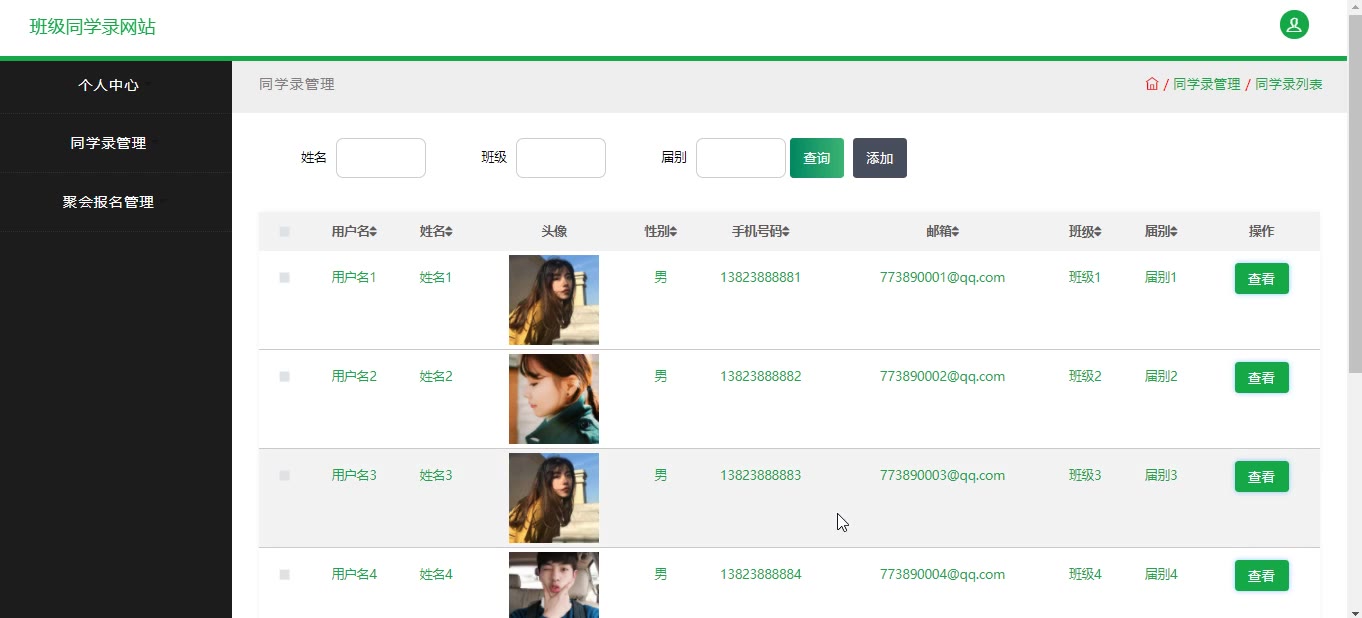This screenshot has height=618, width=1362.
Task: Focus the 班级 search input field
Action: pos(561,158)
